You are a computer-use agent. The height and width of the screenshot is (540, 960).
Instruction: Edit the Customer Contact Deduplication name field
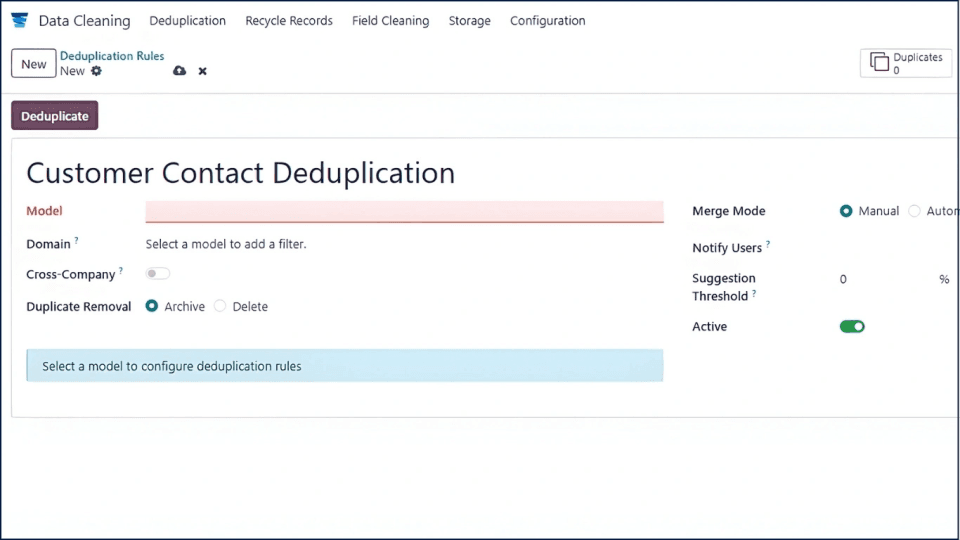tap(241, 173)
